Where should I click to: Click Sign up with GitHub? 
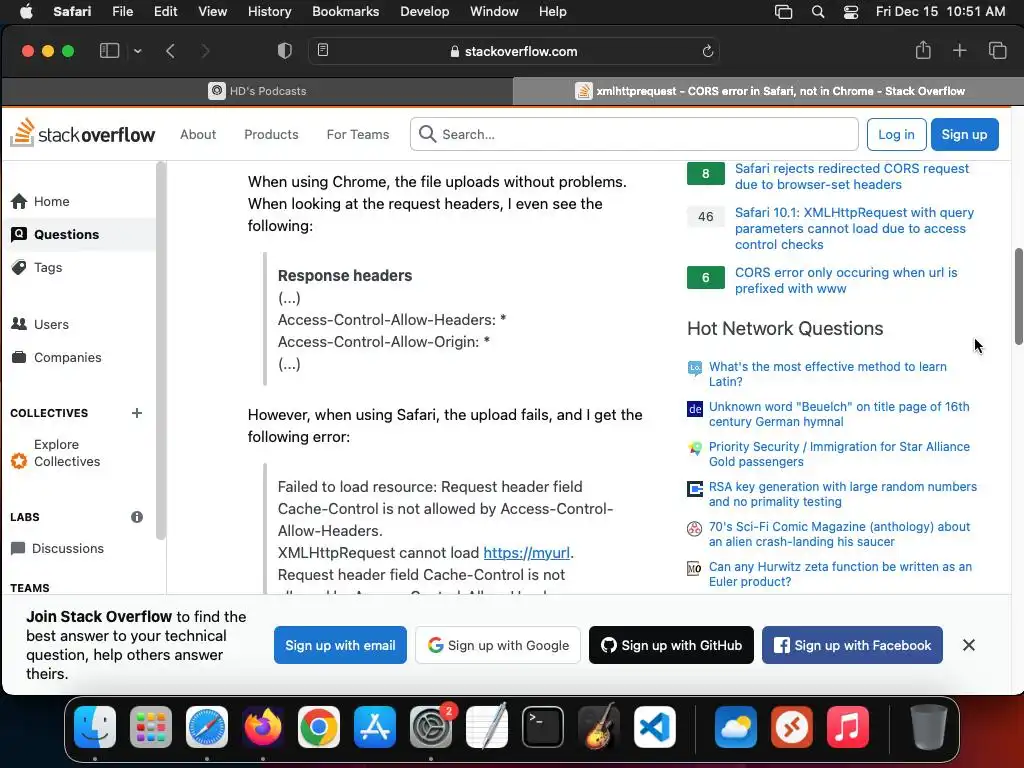pos(671,645)
